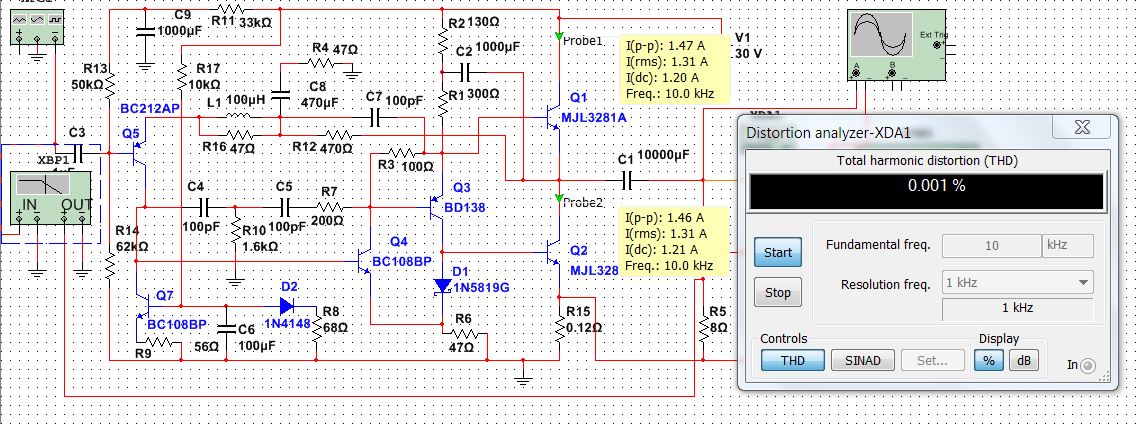The image size is (1136, 424).
Task: Click the Start button in distortion analyzer
Action: coord(778,253)
